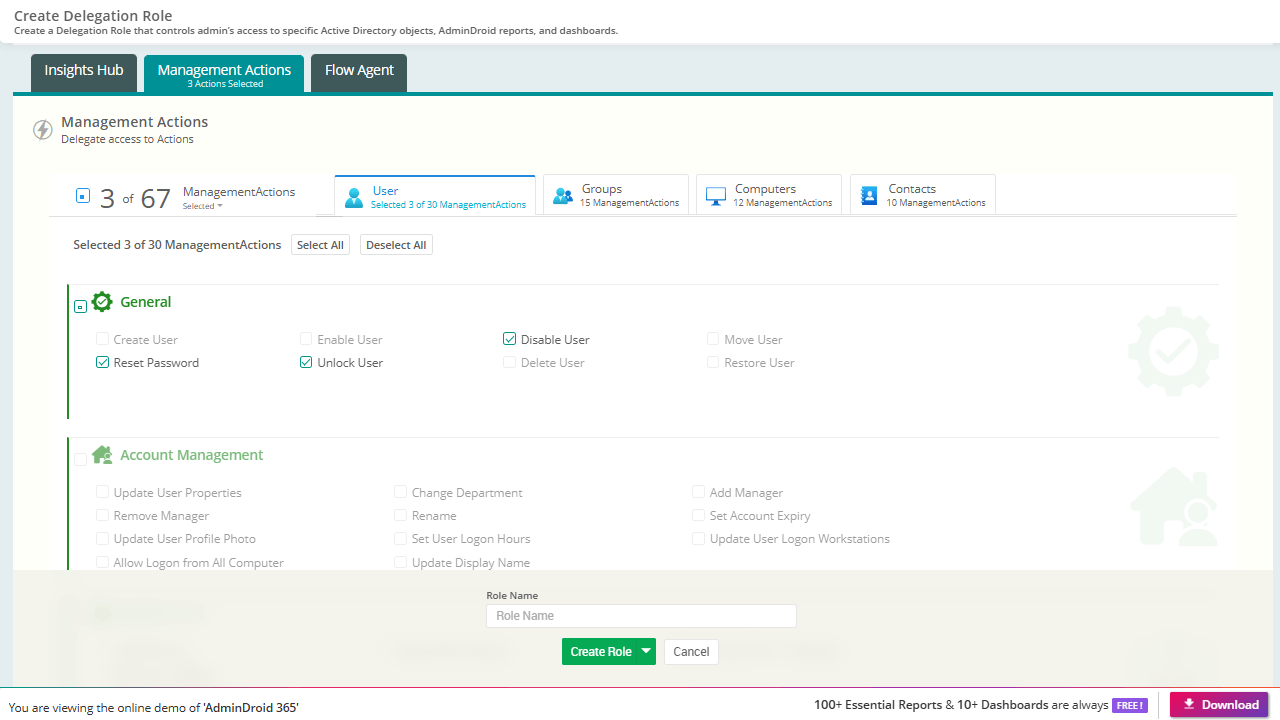The image size is (1280, 720).
Task: Uncheck the Disable User checkbox
Action: tap(510, 339)
